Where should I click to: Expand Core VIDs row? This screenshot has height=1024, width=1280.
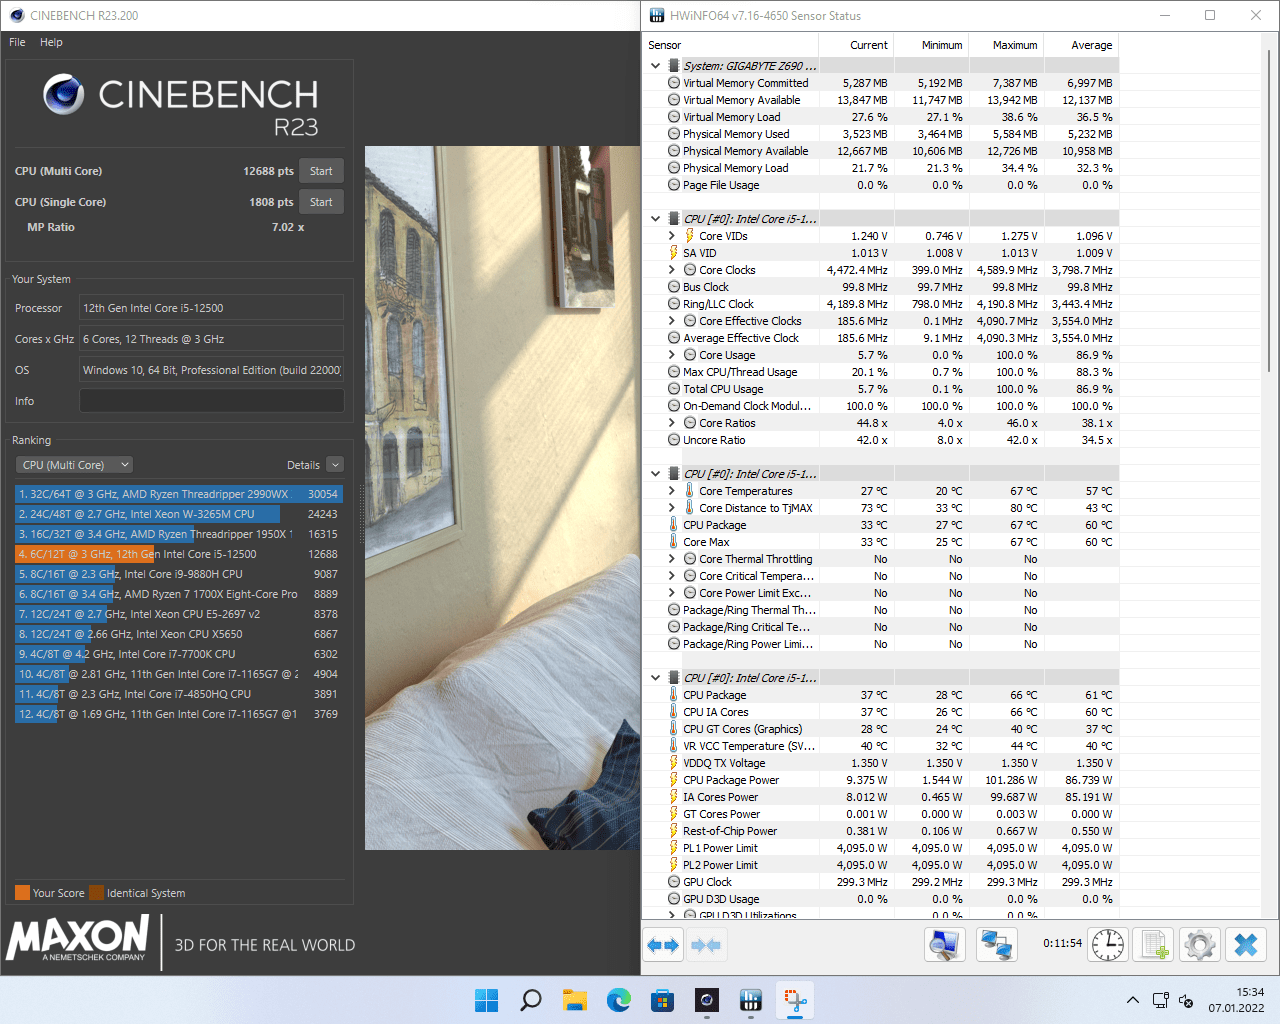click(x=672, y=236)
